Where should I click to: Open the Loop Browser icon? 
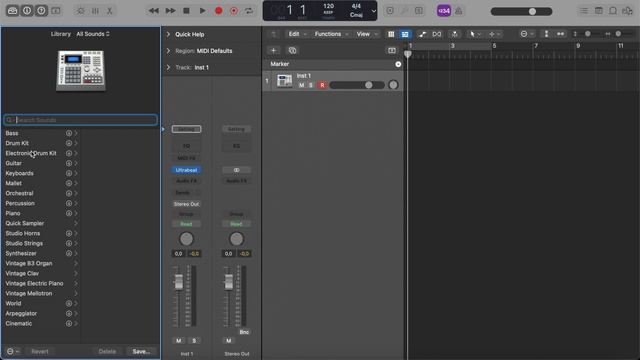613,11
